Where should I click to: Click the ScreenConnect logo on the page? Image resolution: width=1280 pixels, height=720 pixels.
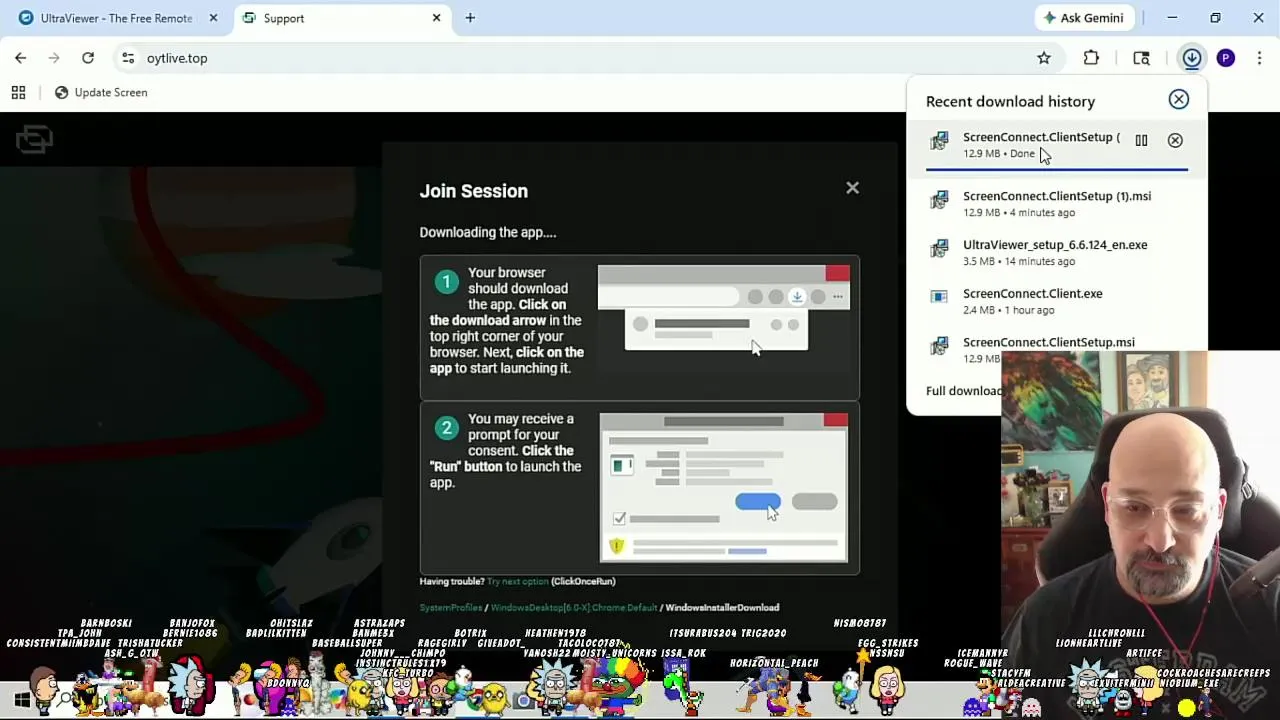pos(34,139)
